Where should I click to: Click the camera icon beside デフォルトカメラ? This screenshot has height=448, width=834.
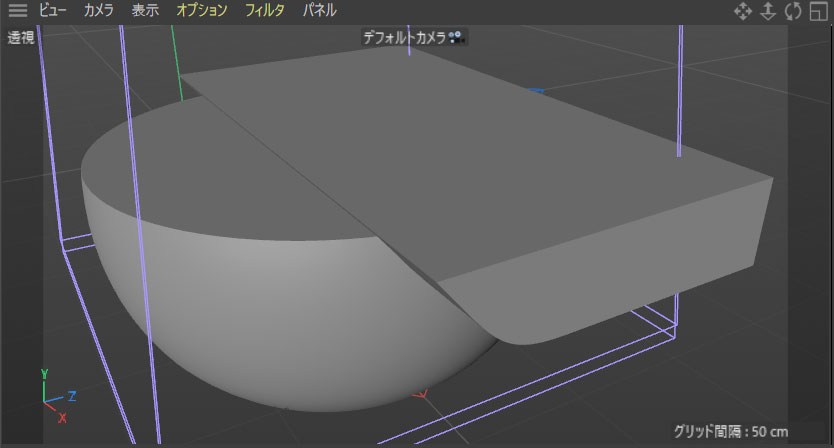(456, 38)
